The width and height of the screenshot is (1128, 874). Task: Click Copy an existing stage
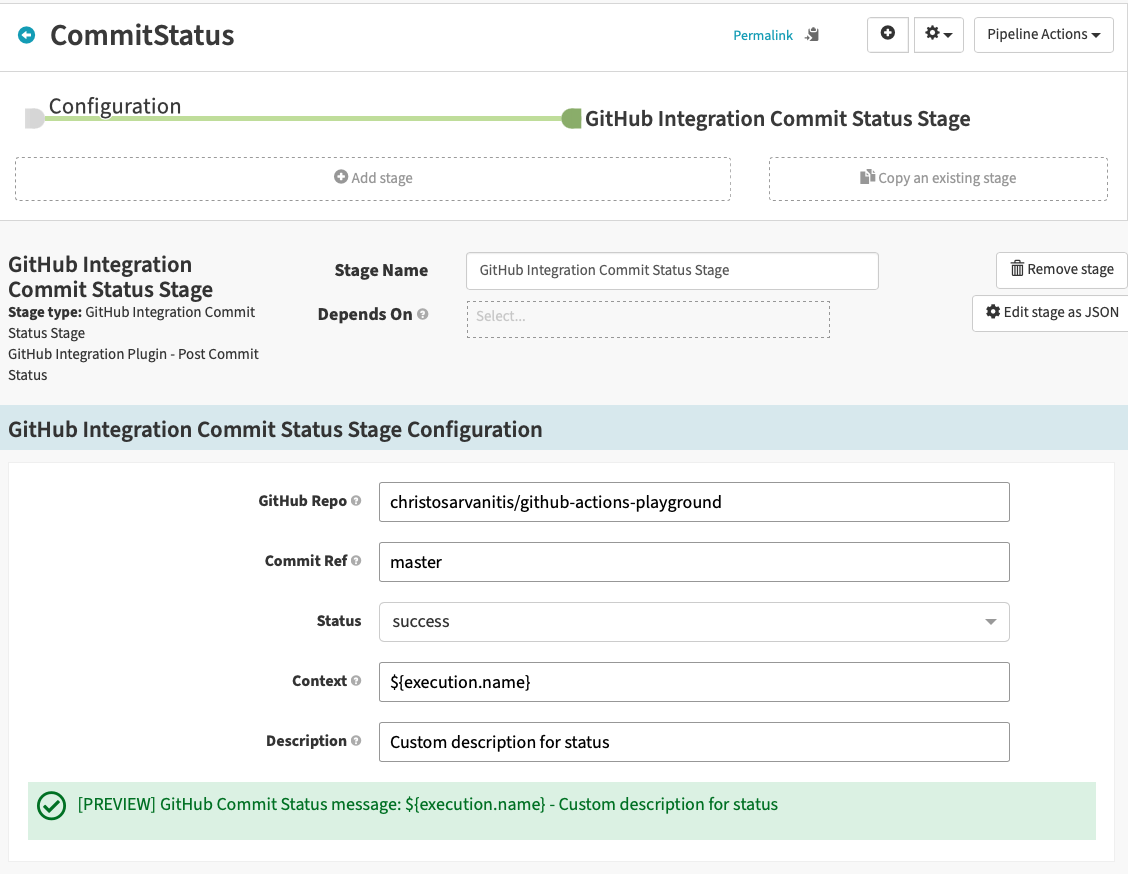pyautogui.click(x=938, y=178)
